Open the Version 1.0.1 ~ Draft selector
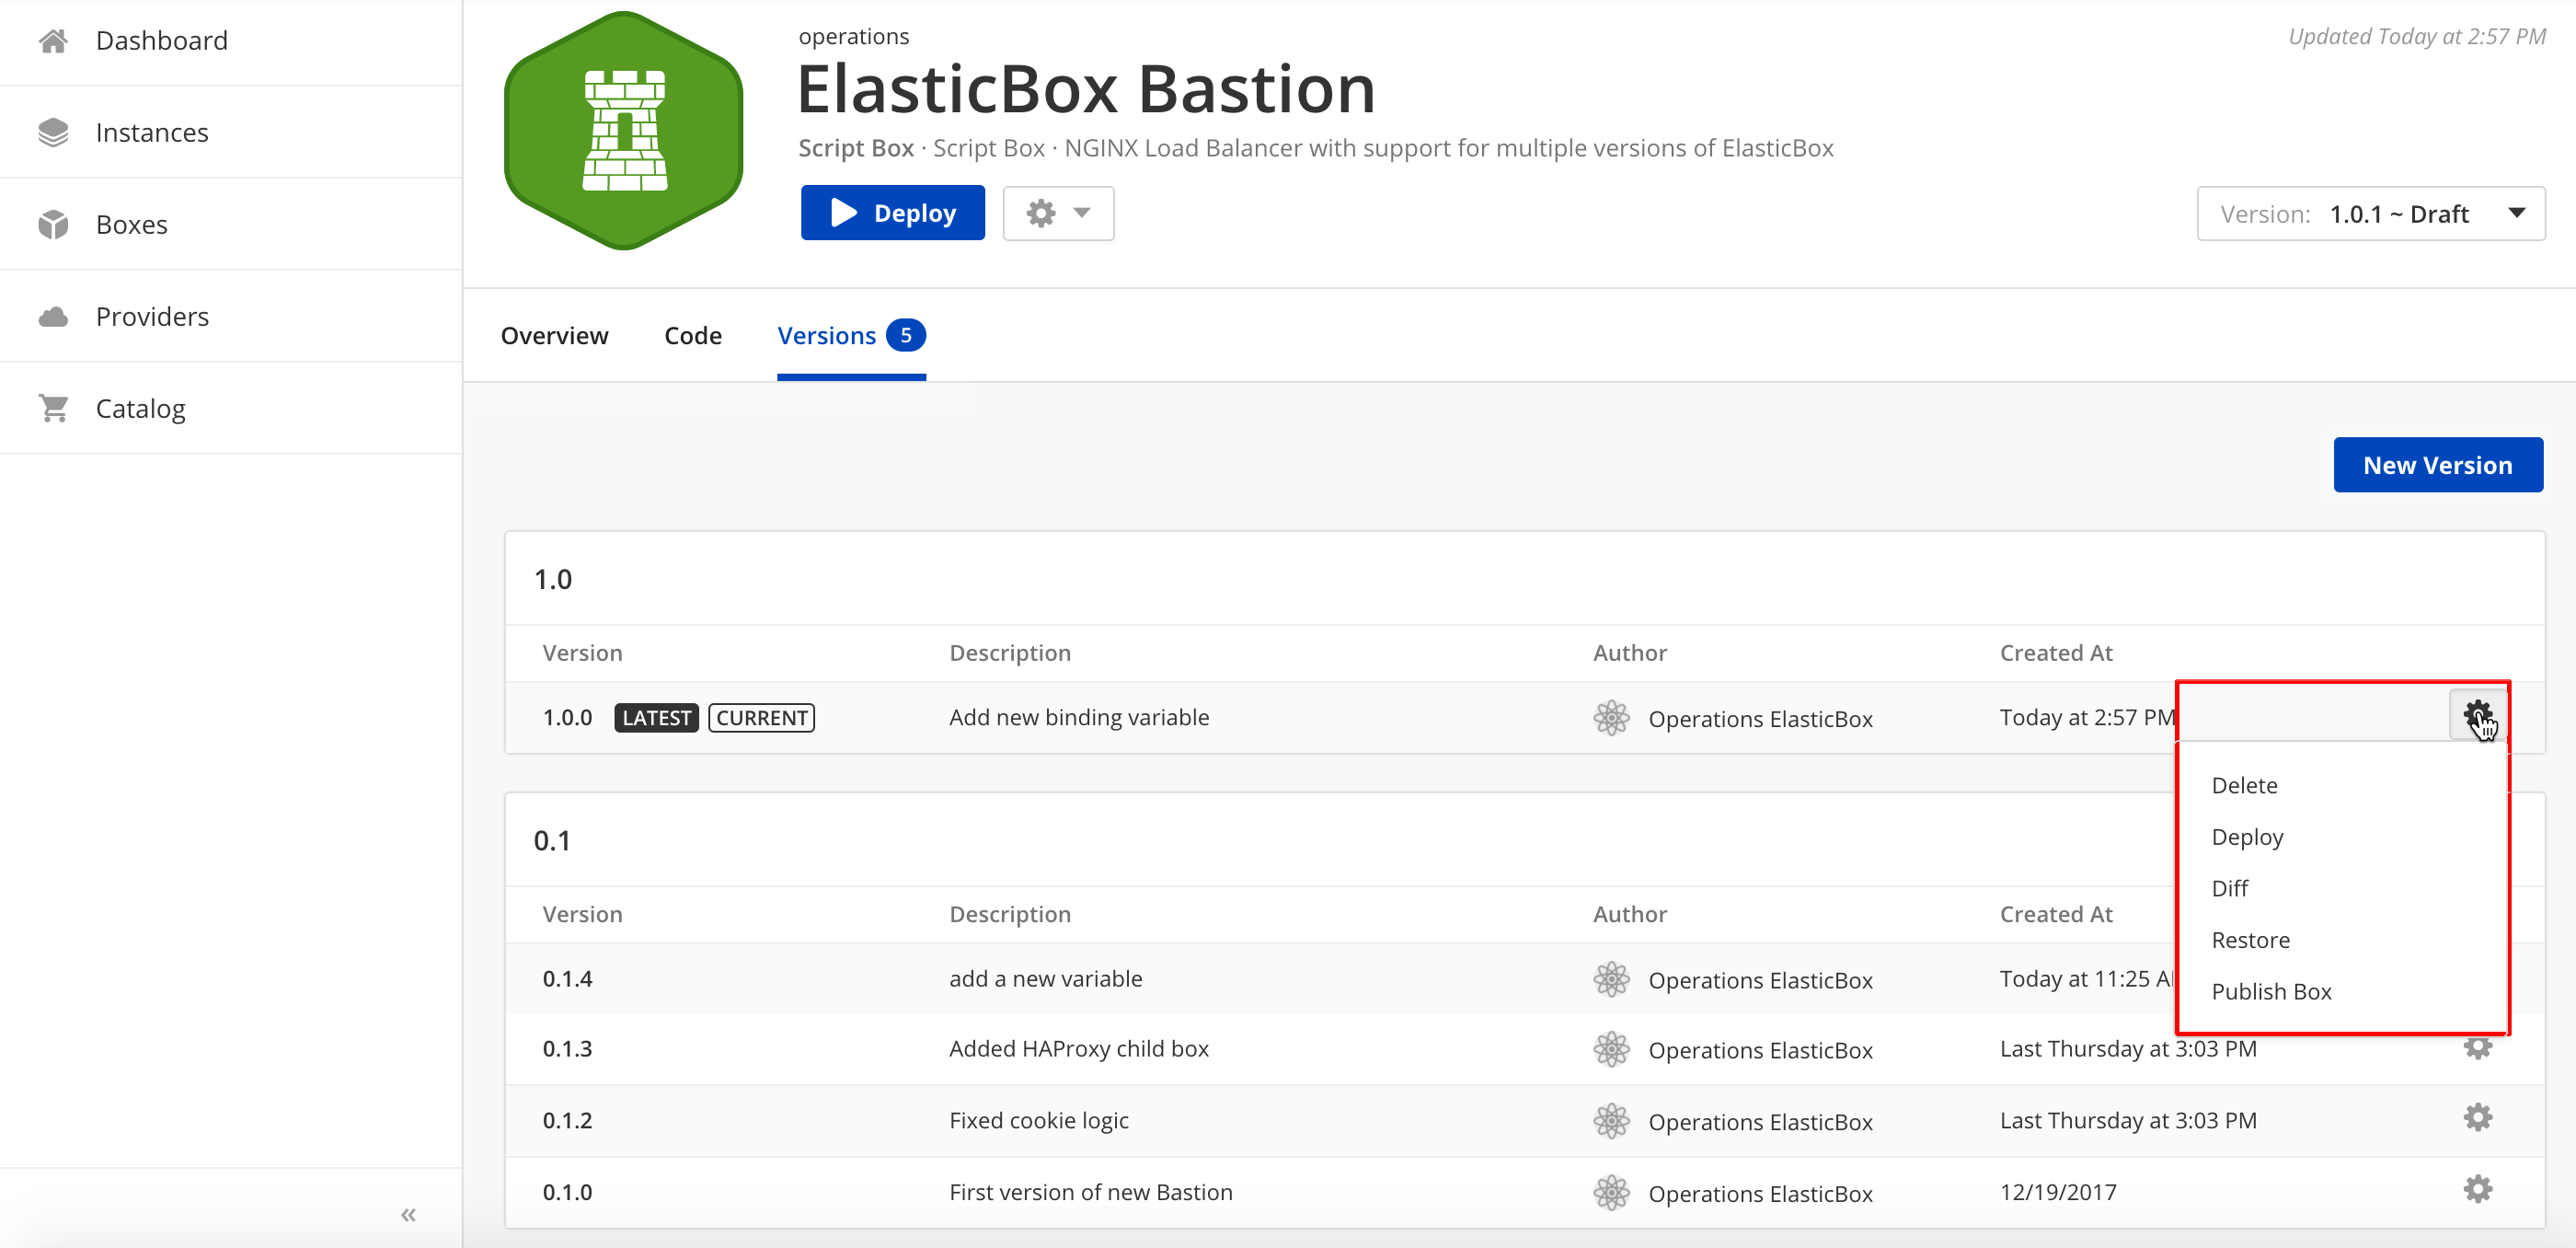The width and height of the screenshot is (2576, 1248). [x=2370, y=213]
